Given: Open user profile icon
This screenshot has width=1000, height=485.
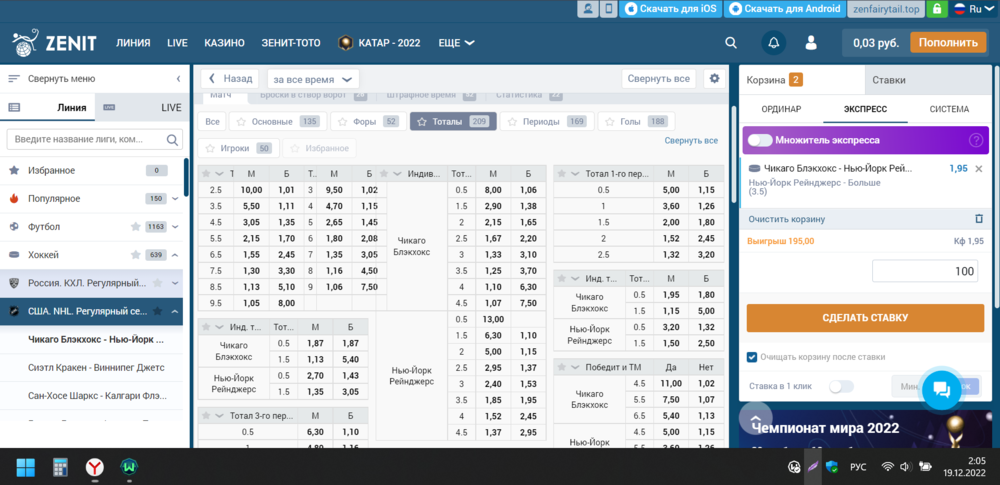Looking at the screenshot, I should 811,43.
